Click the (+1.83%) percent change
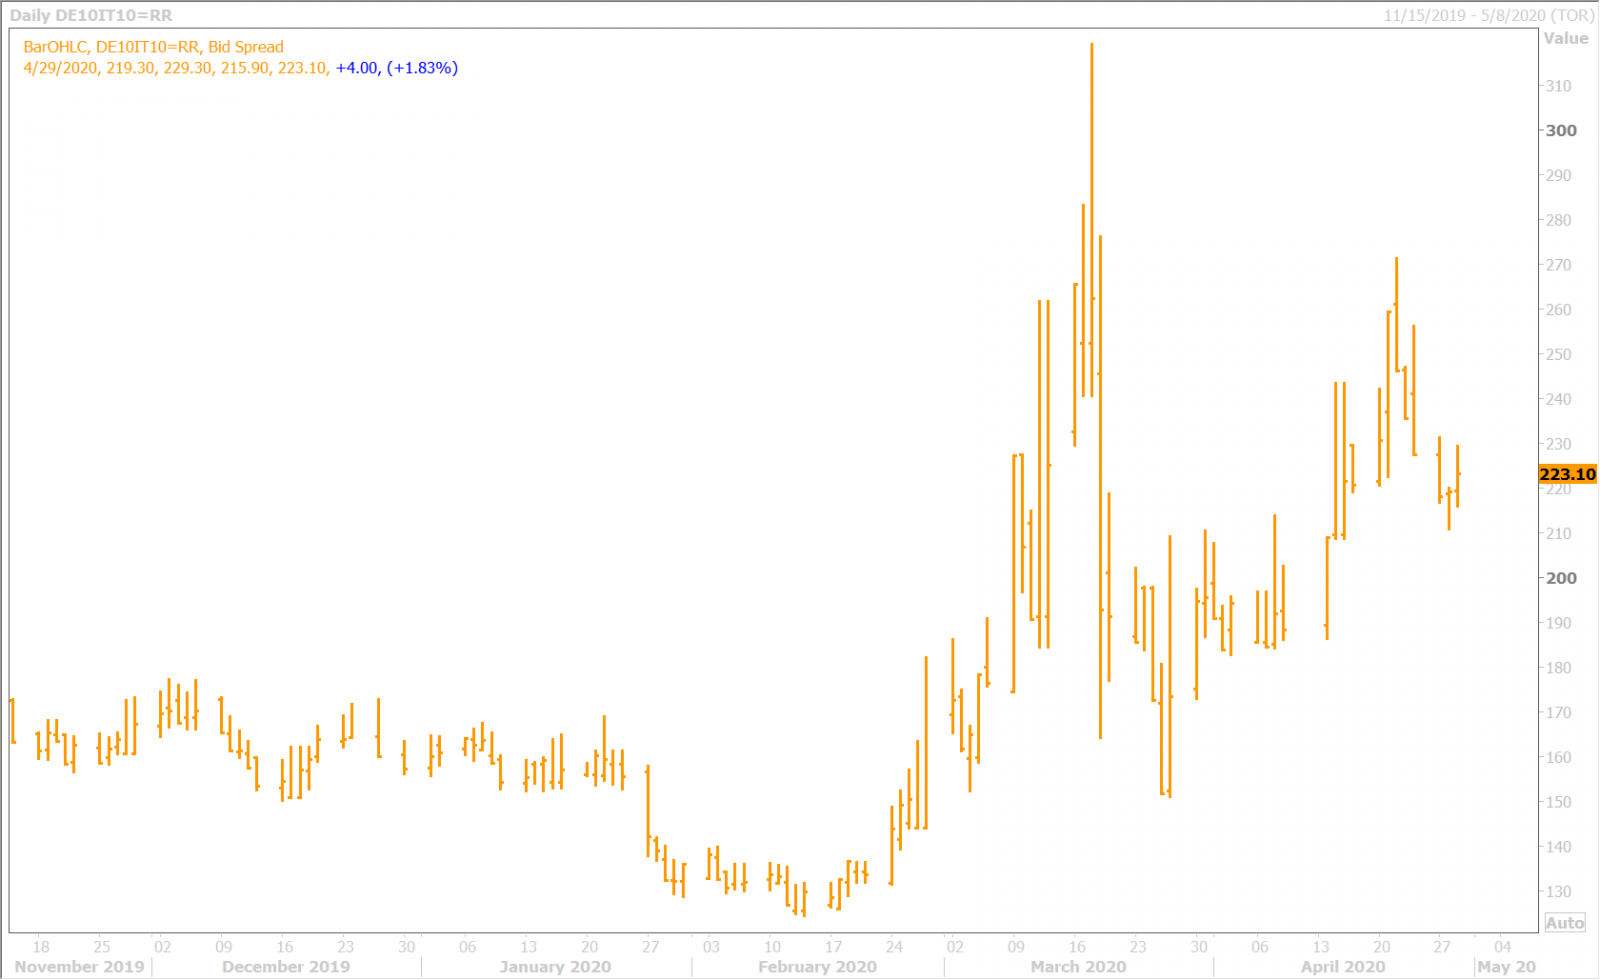Viewport: 1600px width, 980px height. (x=422, y=68)
